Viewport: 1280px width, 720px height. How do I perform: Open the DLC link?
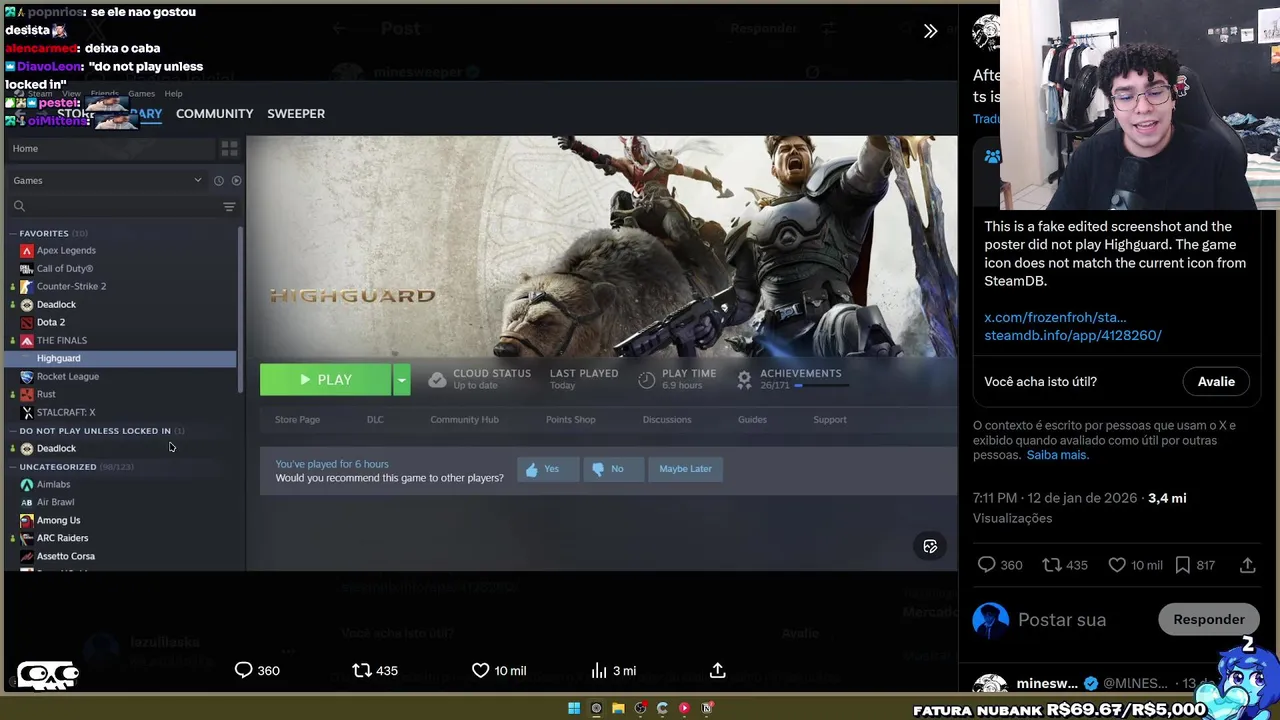pyautogui.click(x=375, y=420)
